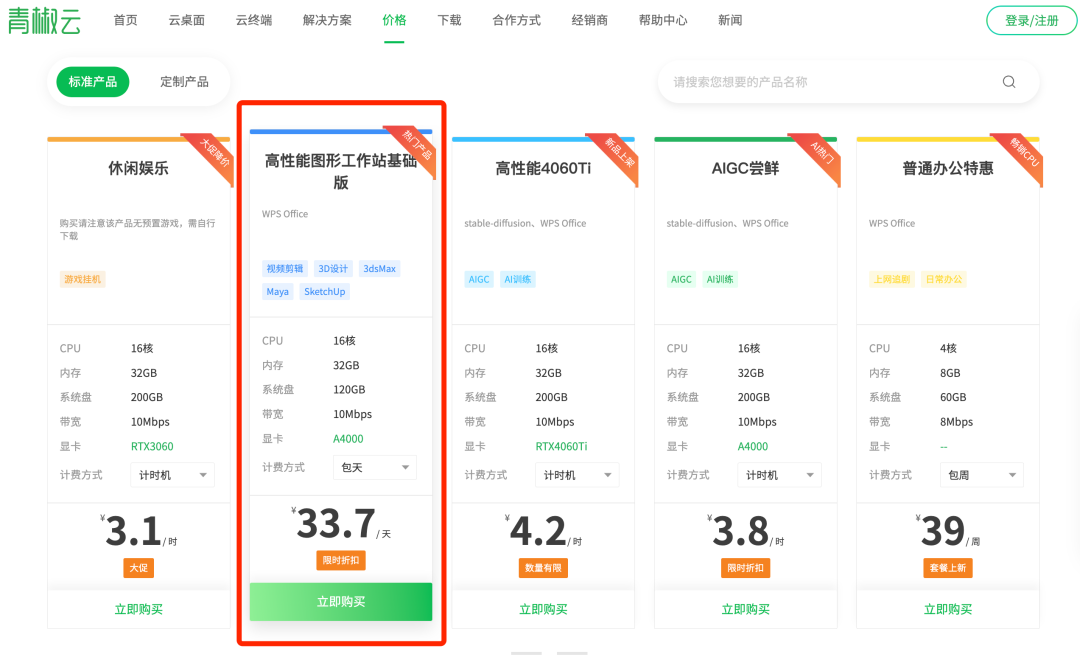Click the SketchUp tag
Screen dimensions: 1080x657
[324, 291]
